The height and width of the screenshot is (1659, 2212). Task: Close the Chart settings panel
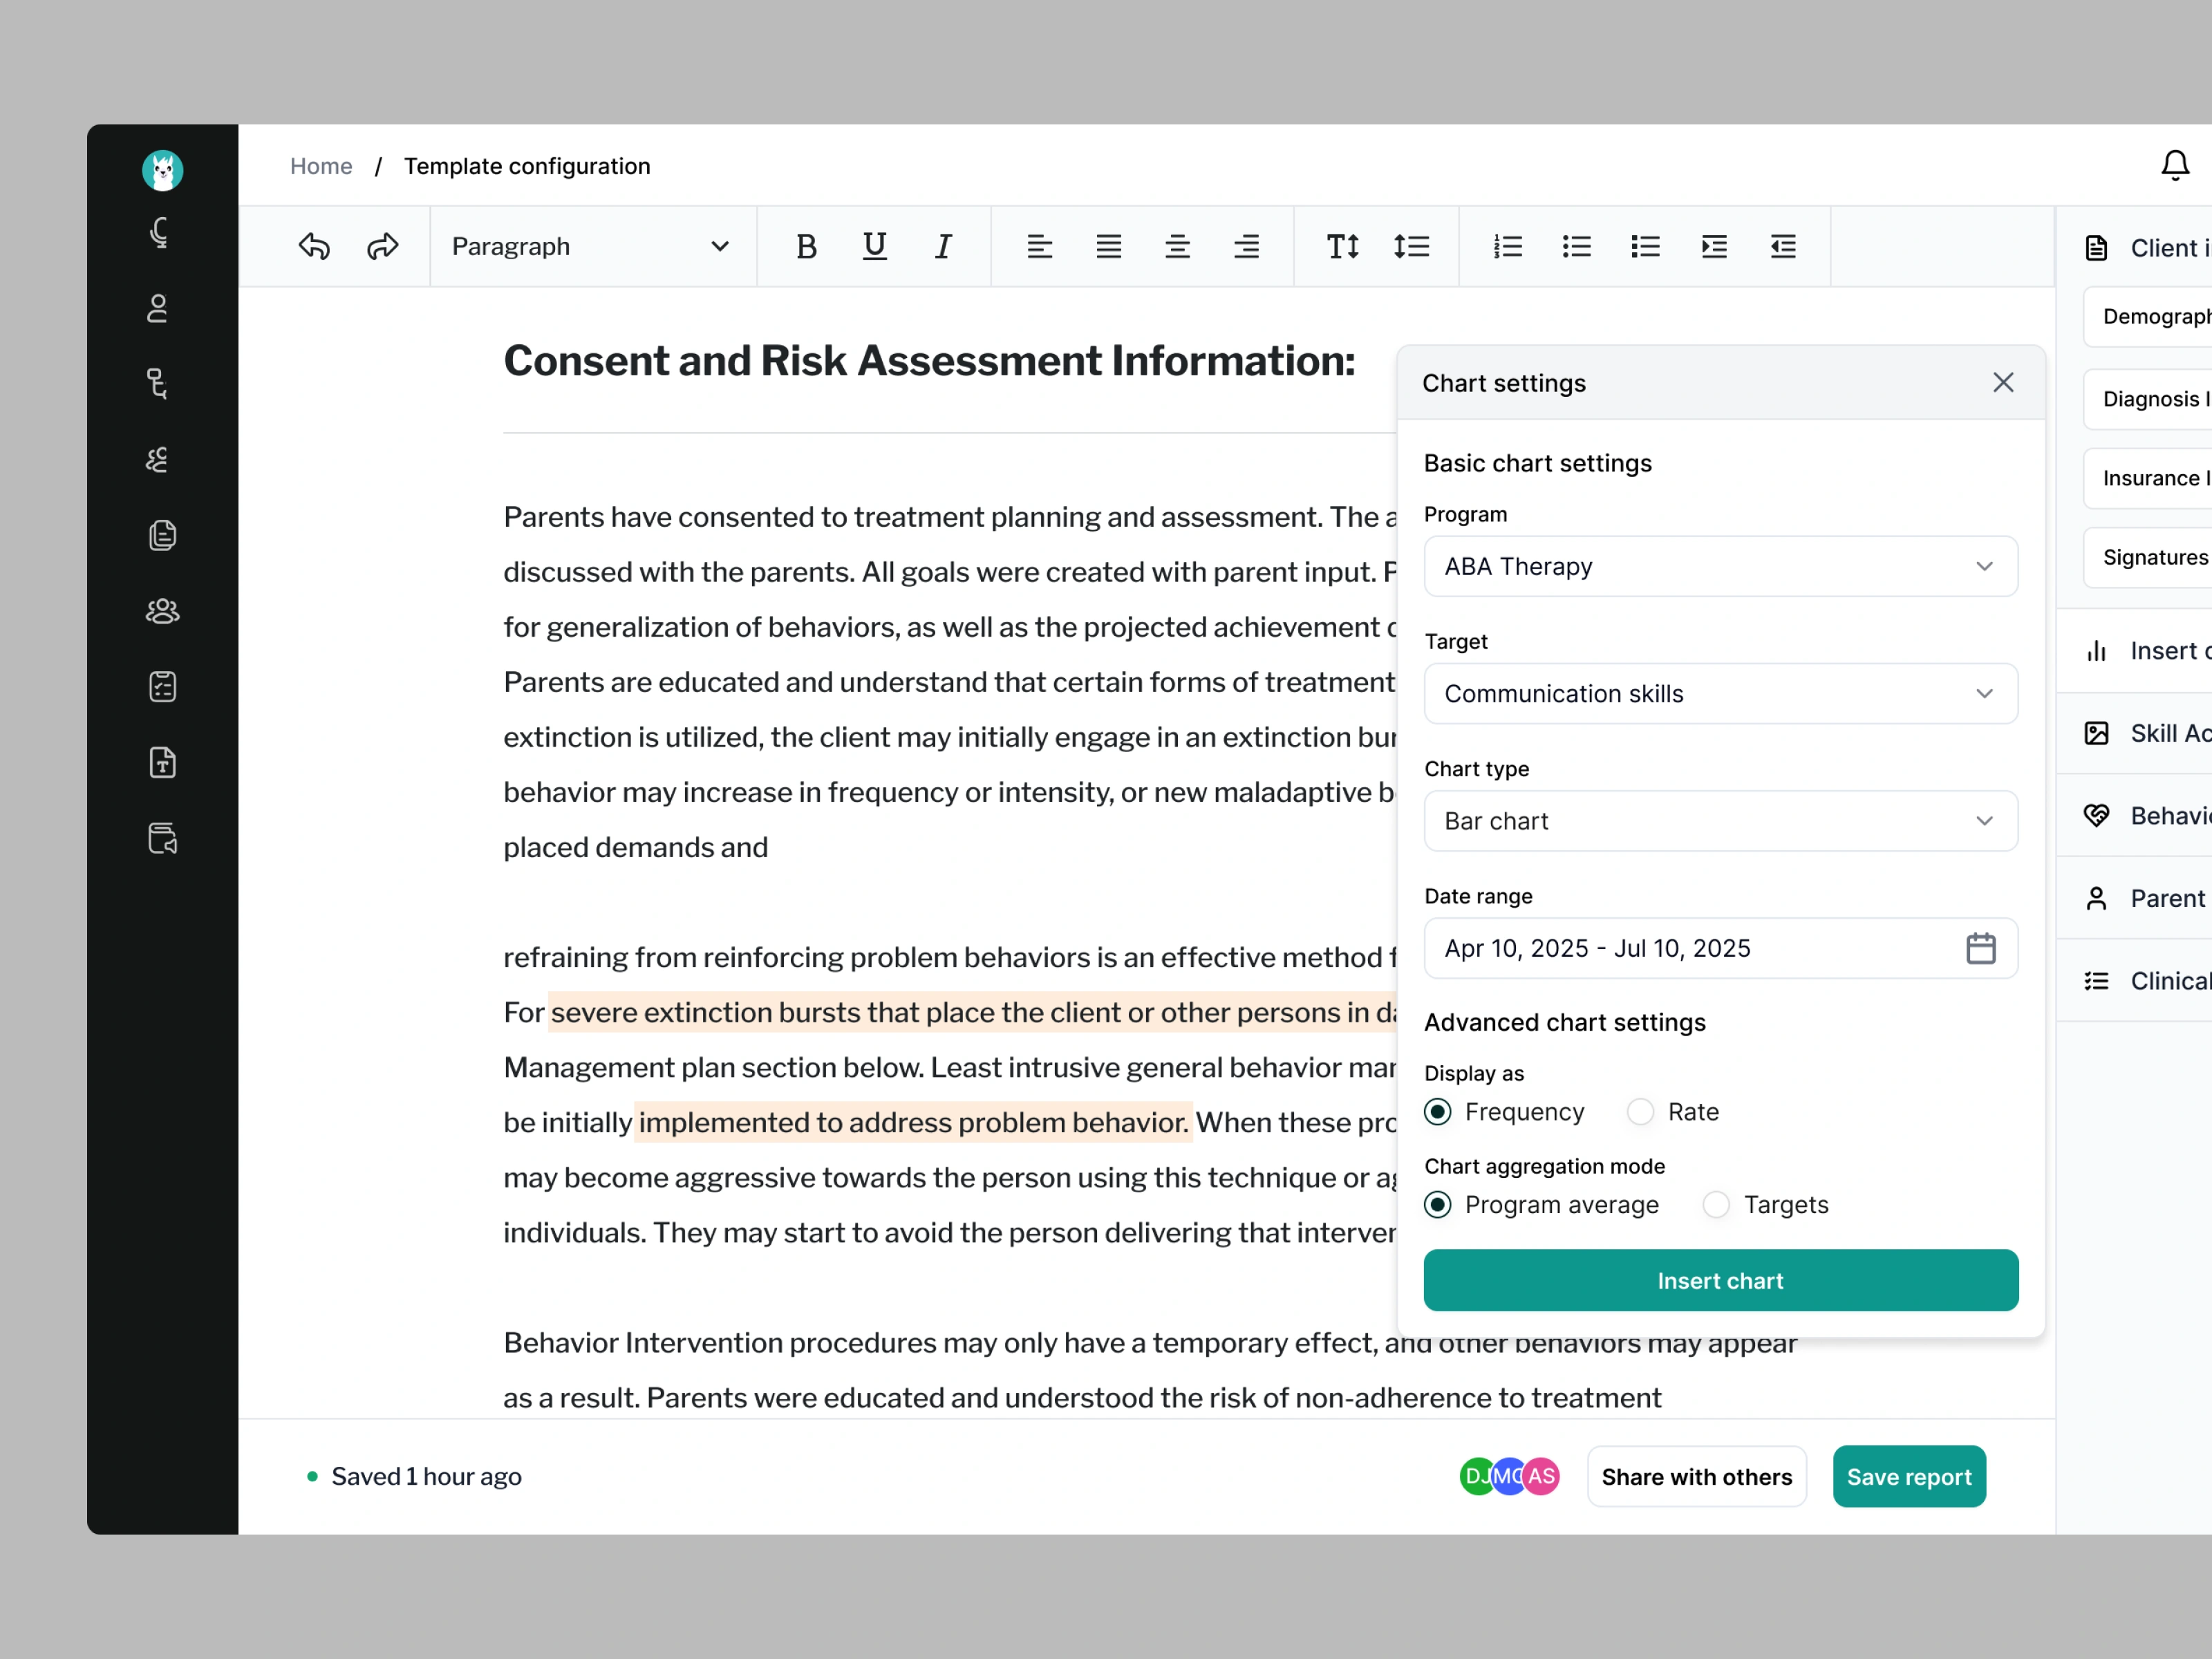point(2003,383)
